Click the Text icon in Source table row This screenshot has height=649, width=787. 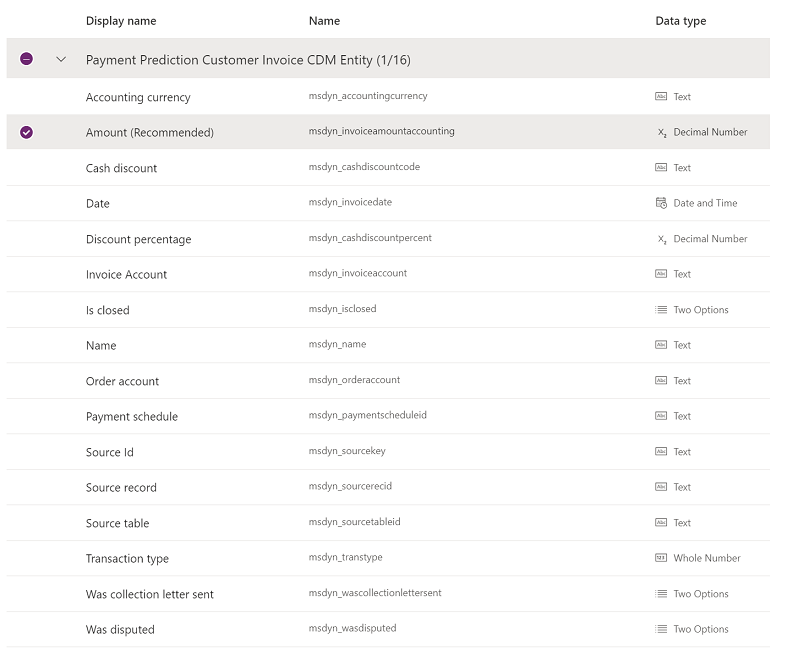pyautogui.click(x=661, y=523)
